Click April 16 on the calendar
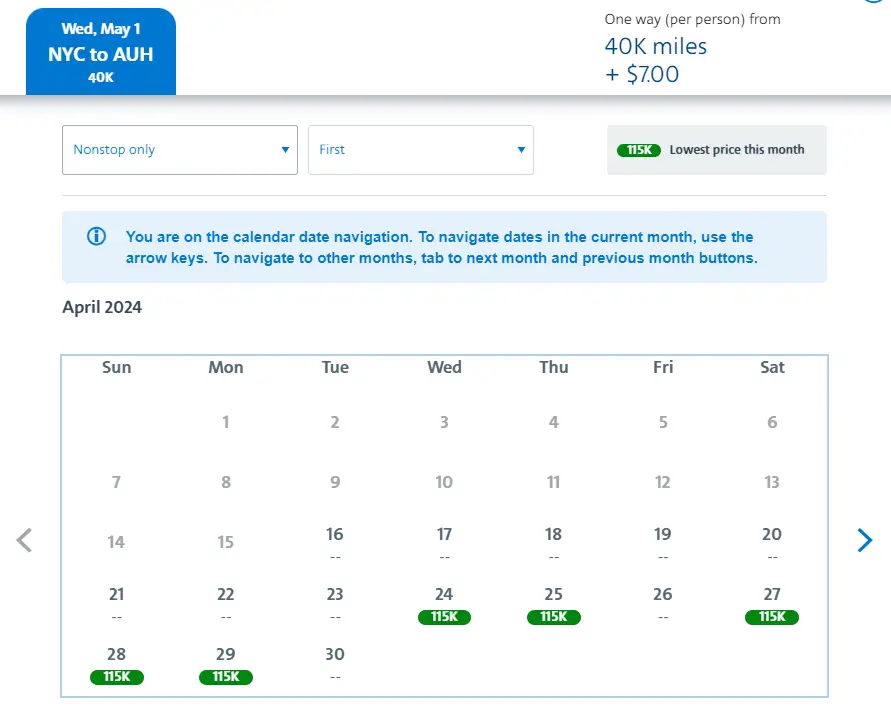This screenshot has height=709, width=891. [x=335, y=543]
